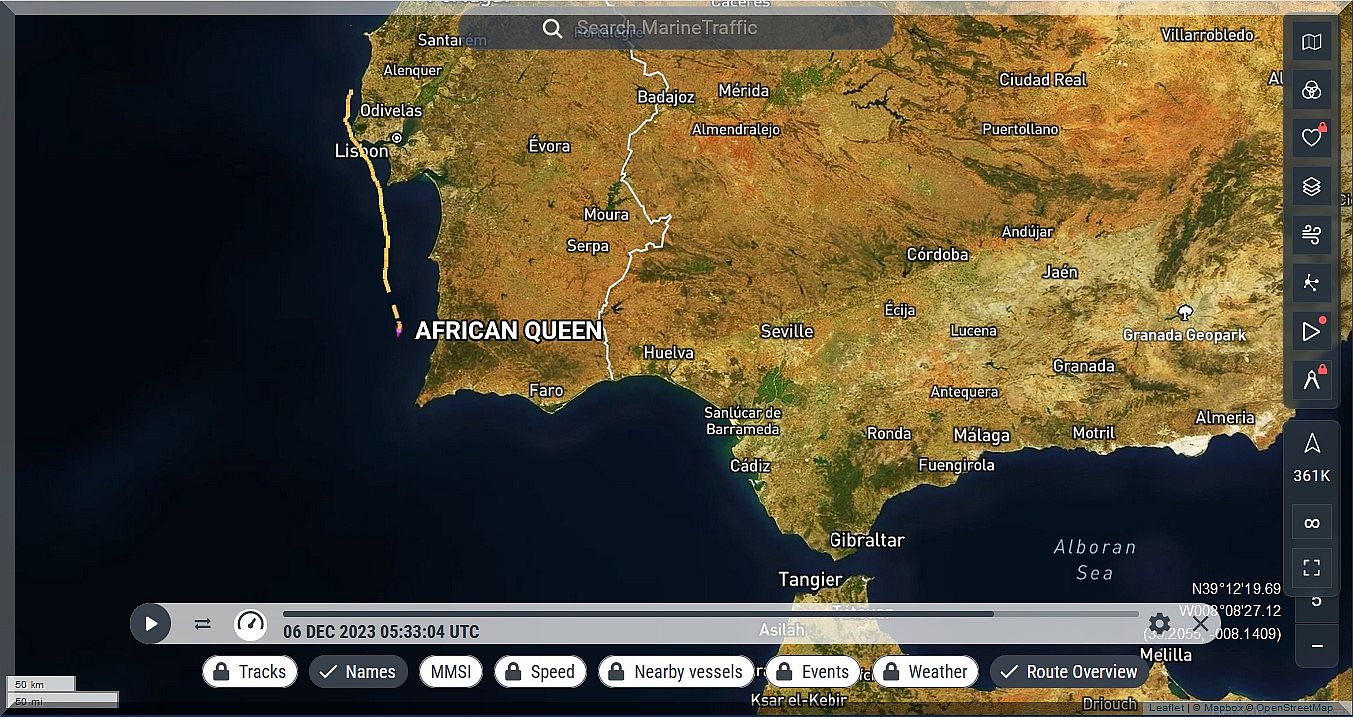
Task: Zoom out the map with minus button
Action: 1316,647
